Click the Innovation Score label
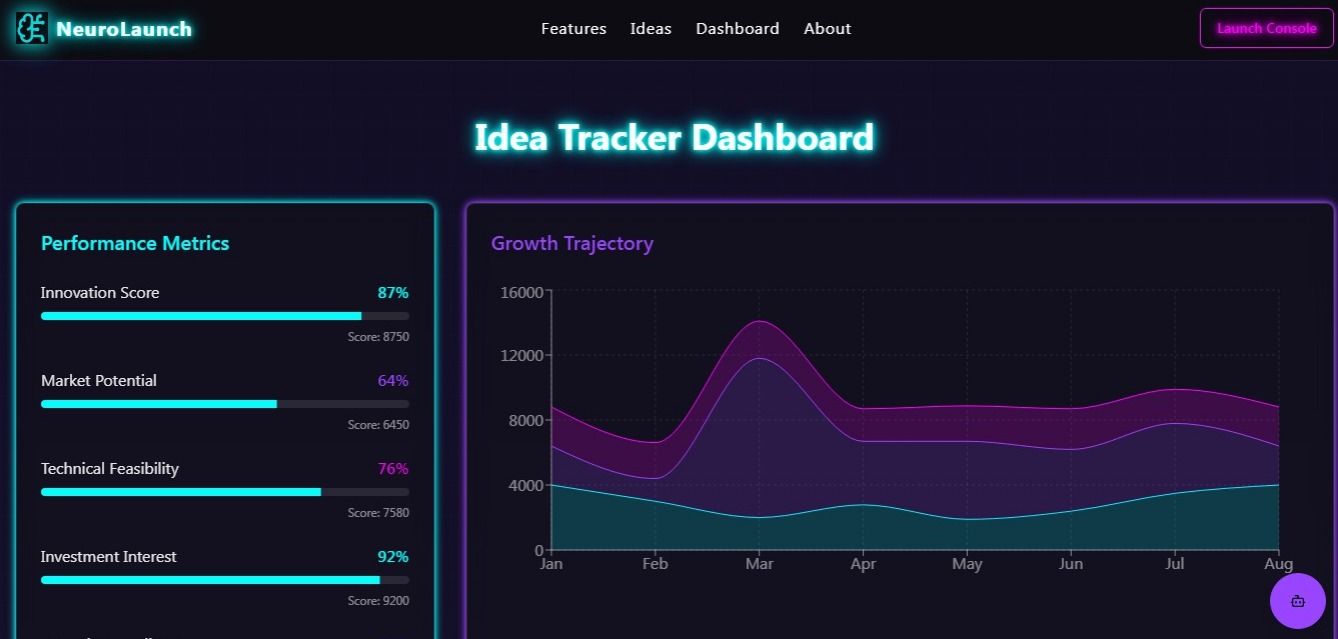 (100, 293)
